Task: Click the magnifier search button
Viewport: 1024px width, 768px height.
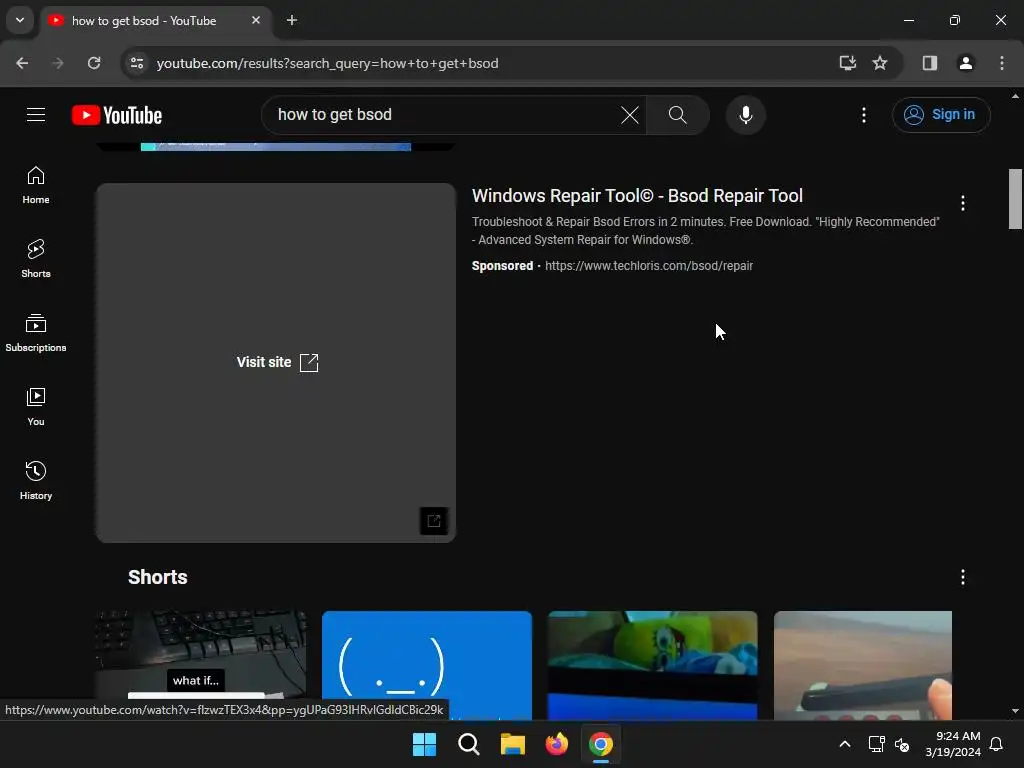Action: point(677,115)
